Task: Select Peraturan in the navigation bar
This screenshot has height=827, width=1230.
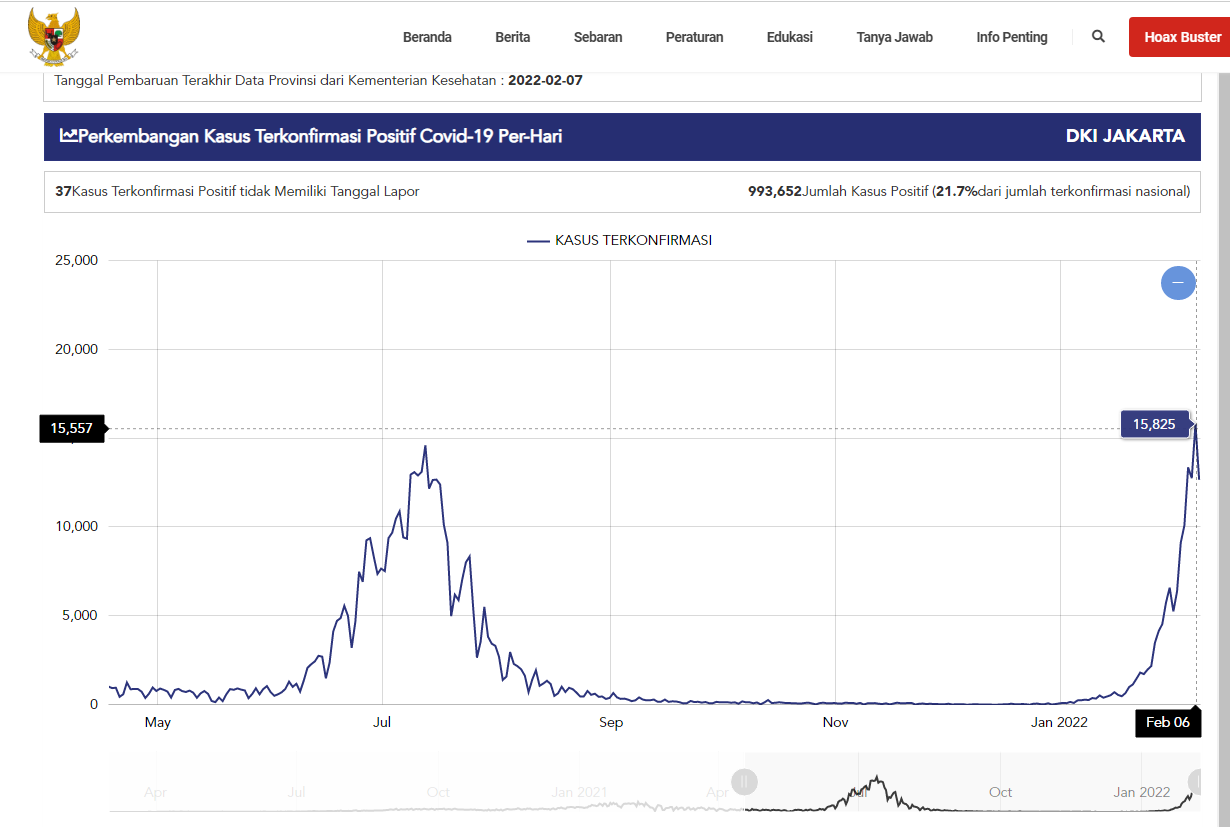Action: pos(694,37)
